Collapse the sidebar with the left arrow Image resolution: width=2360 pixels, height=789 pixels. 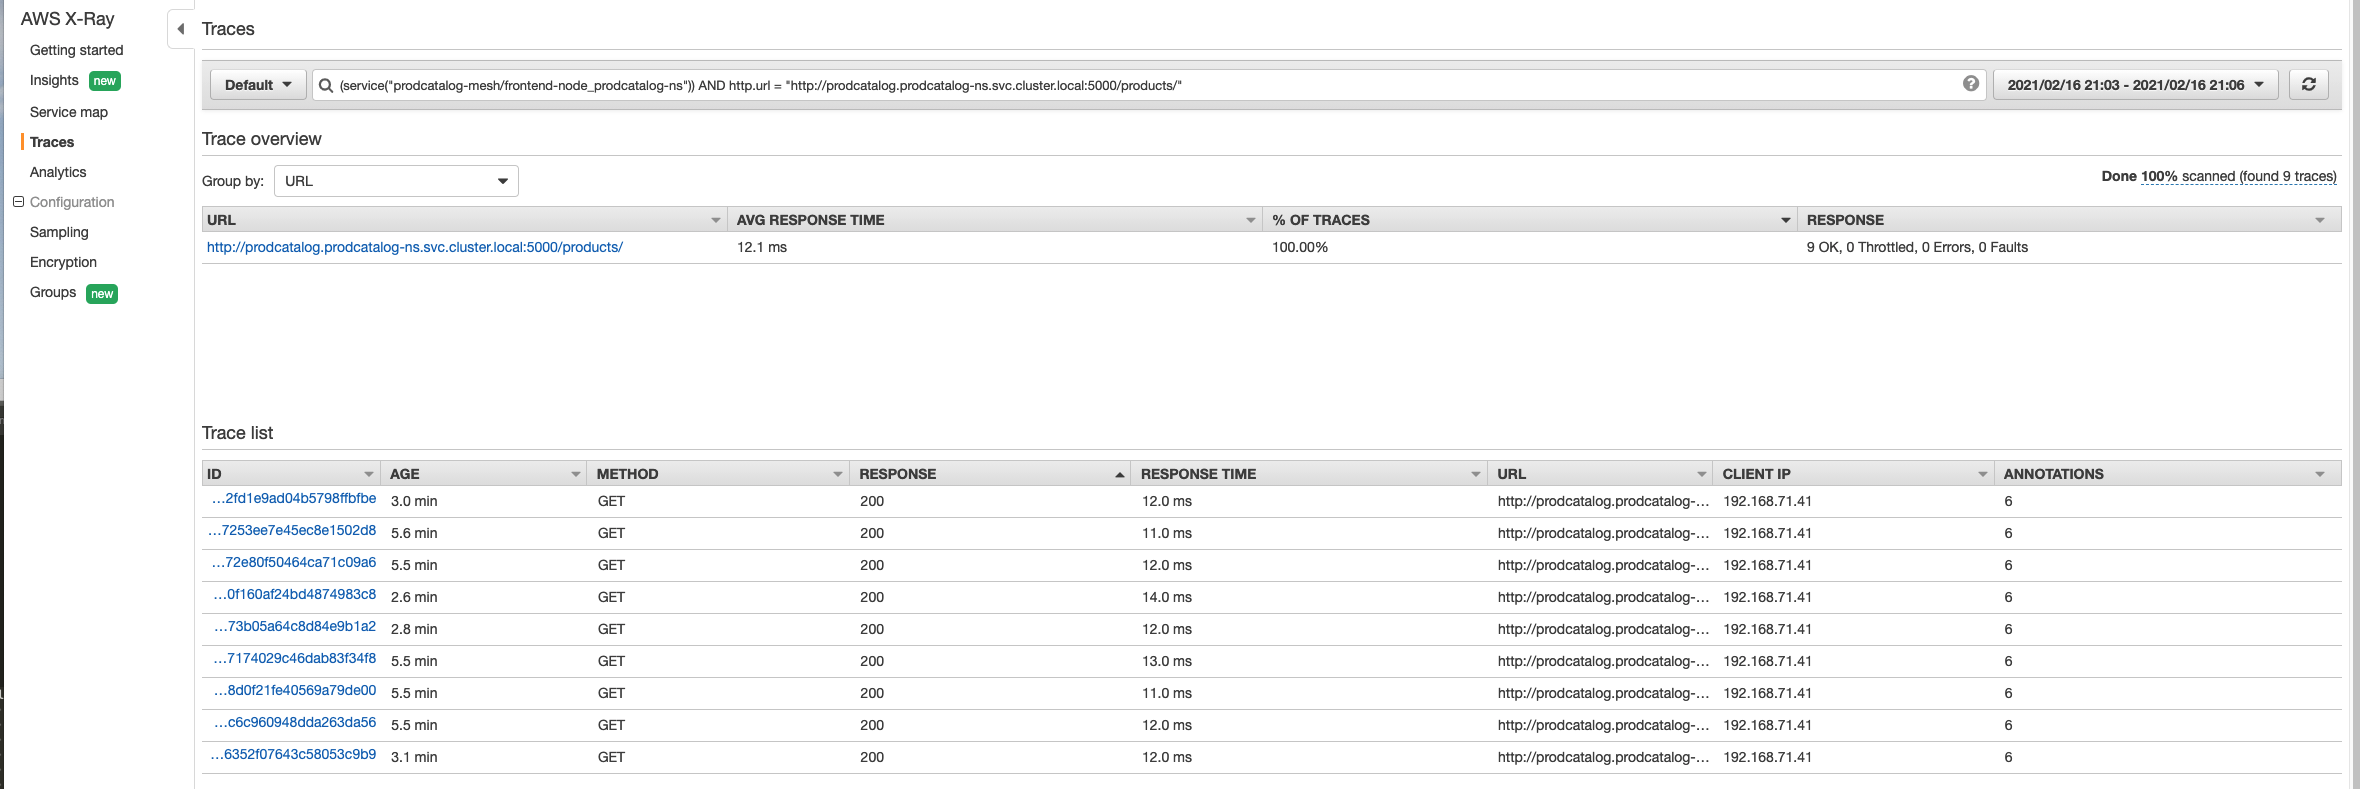pyautogui.click(x=181, y=29)
